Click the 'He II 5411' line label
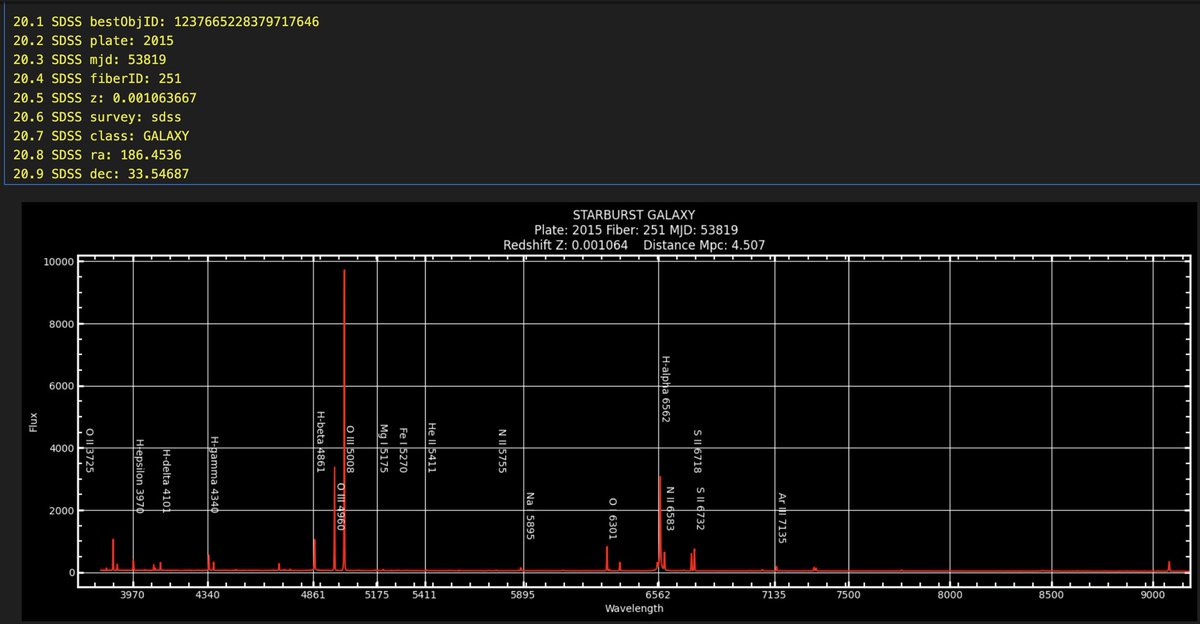1200x624 pixels. (431, 448)
